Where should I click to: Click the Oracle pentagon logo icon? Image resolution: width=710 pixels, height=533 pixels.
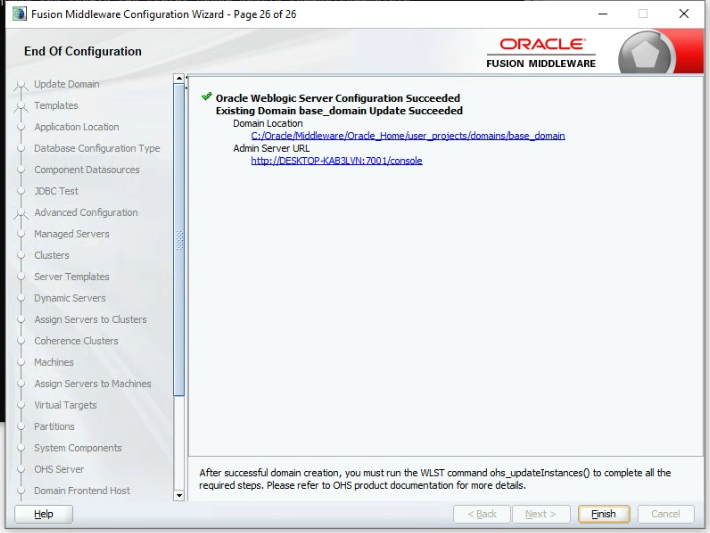pos(645,55)
